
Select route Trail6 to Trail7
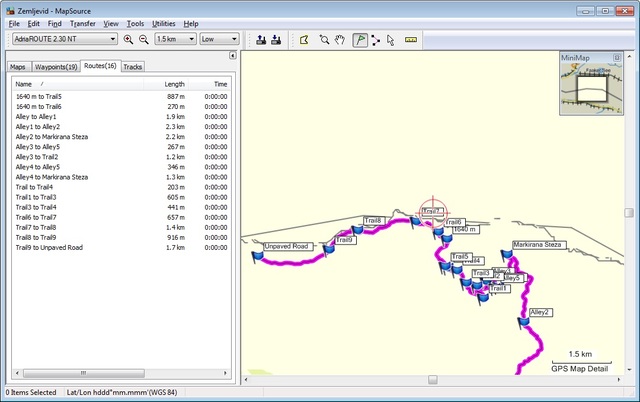click(x=121, y=217)
